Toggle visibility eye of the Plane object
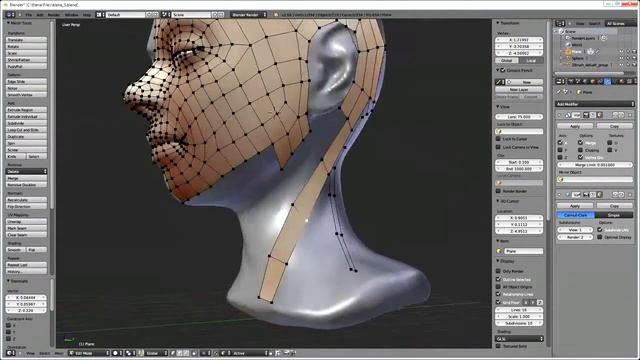This screenshot has height=360, width=640. tap(621, 52)
